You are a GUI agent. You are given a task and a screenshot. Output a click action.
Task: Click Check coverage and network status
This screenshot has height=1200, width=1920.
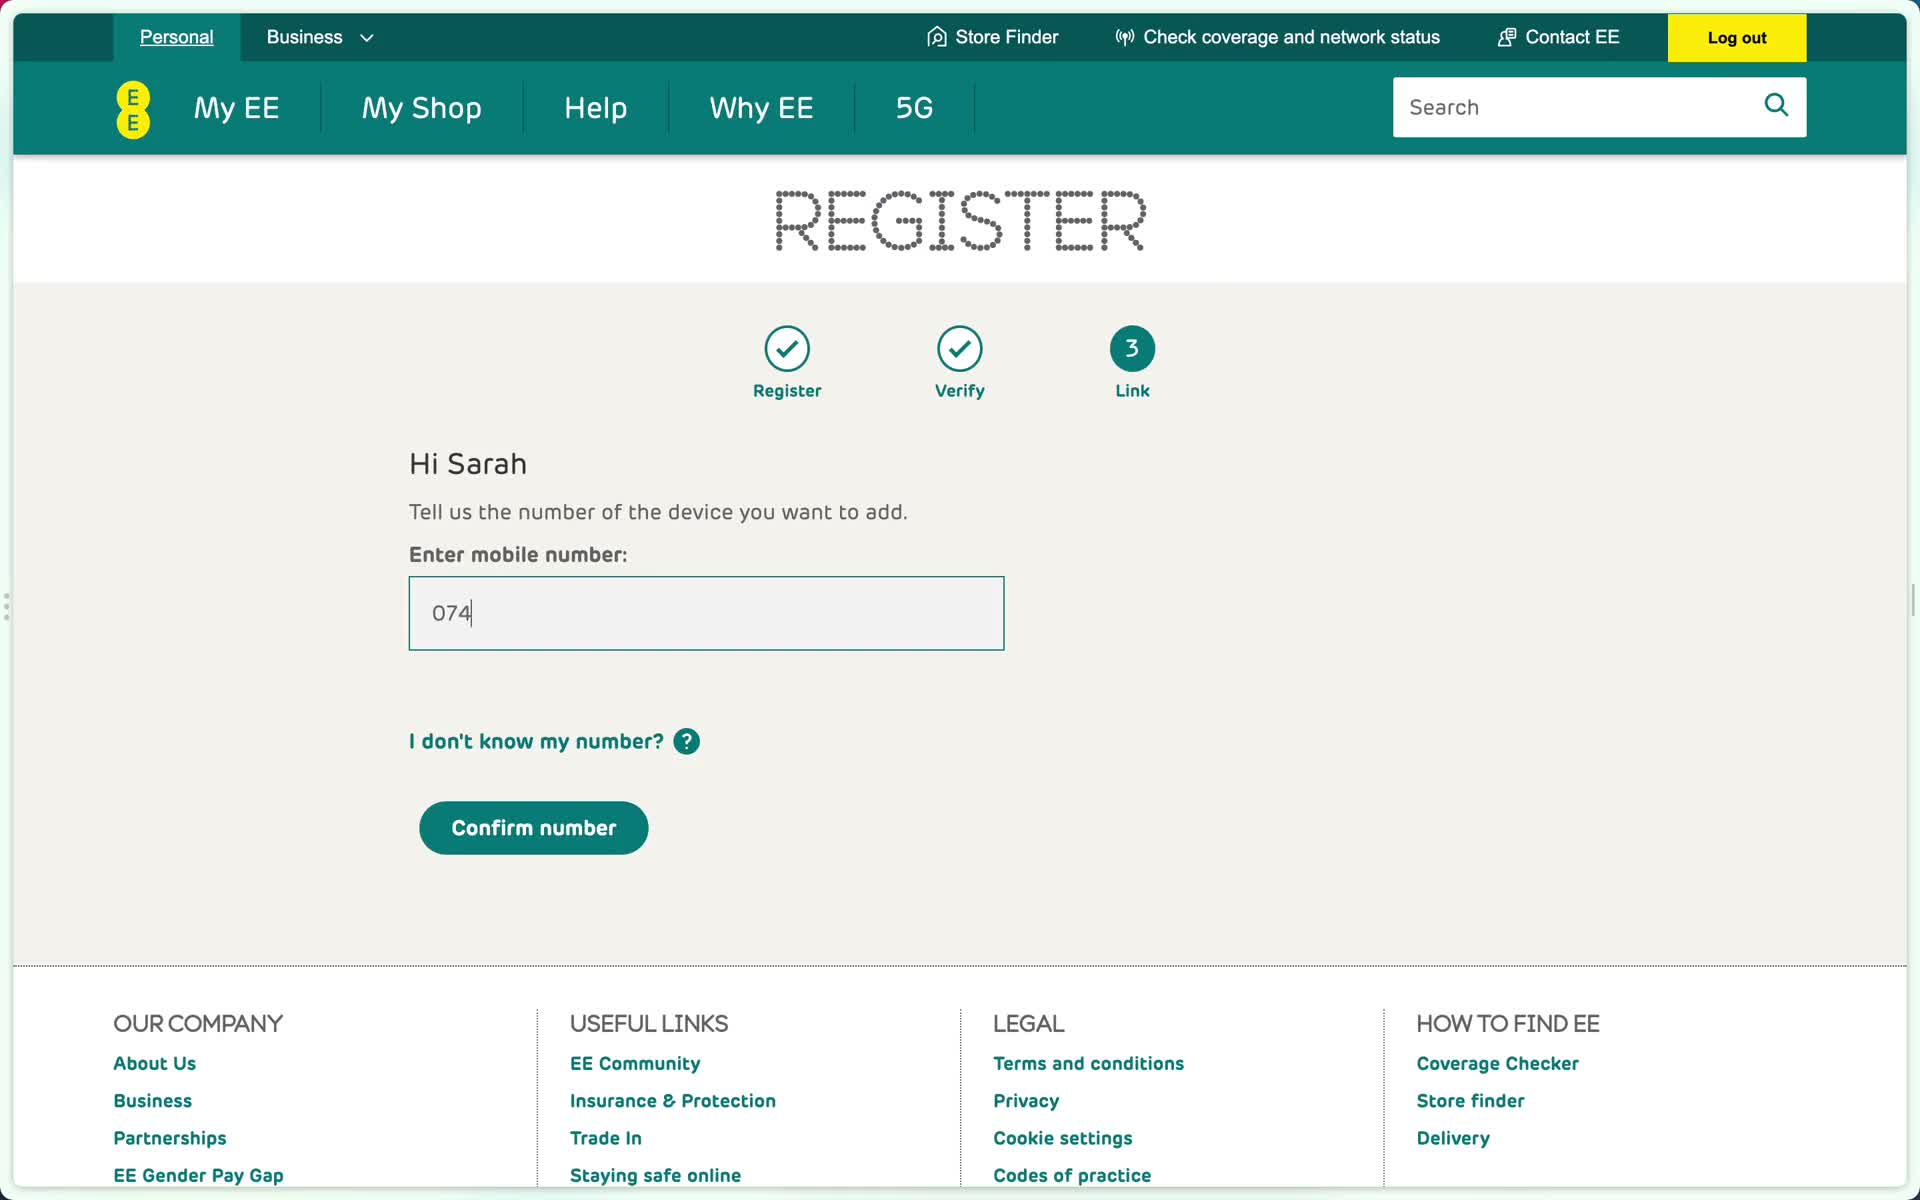[x=1291, y=37]
